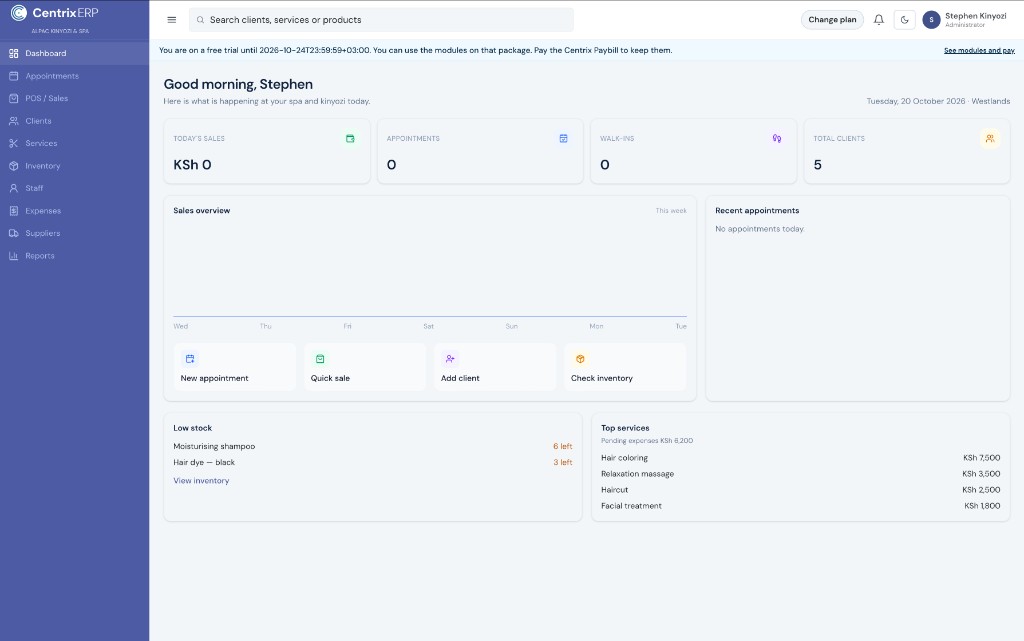
Task: Click the person-plus icon above Add client
Action: [450, 358]
